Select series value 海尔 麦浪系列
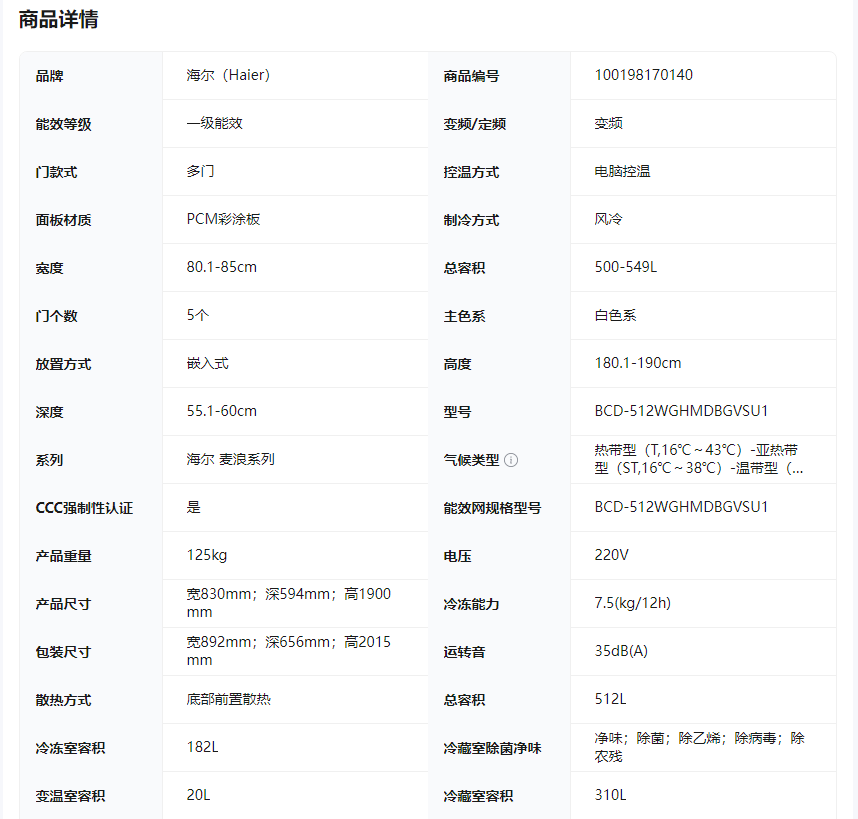 230,459
